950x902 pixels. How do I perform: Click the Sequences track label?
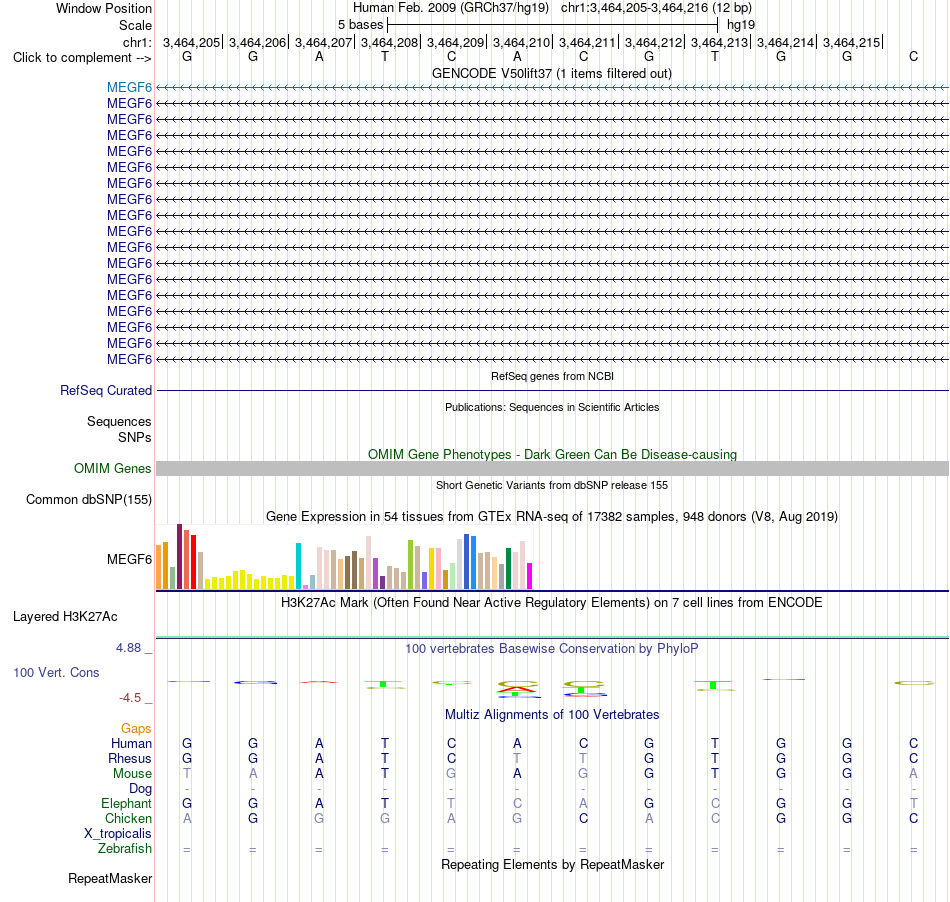click(119, 421)
